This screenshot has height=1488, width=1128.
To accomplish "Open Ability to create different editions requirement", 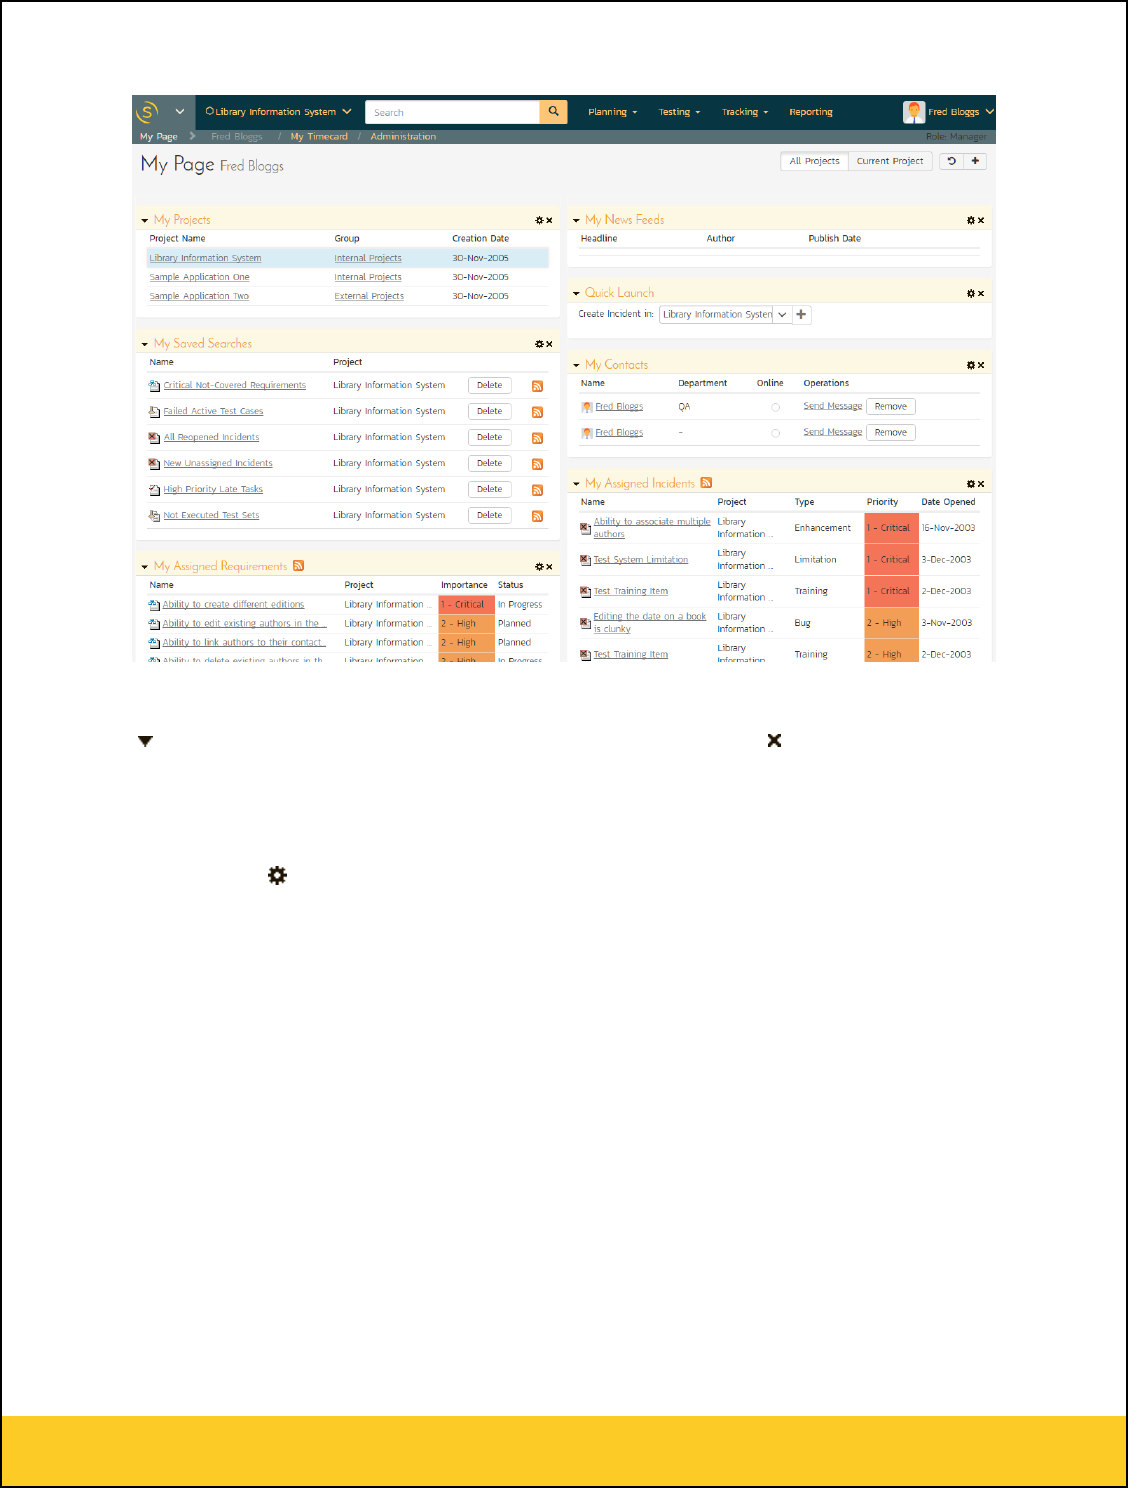I will [233, 605].
